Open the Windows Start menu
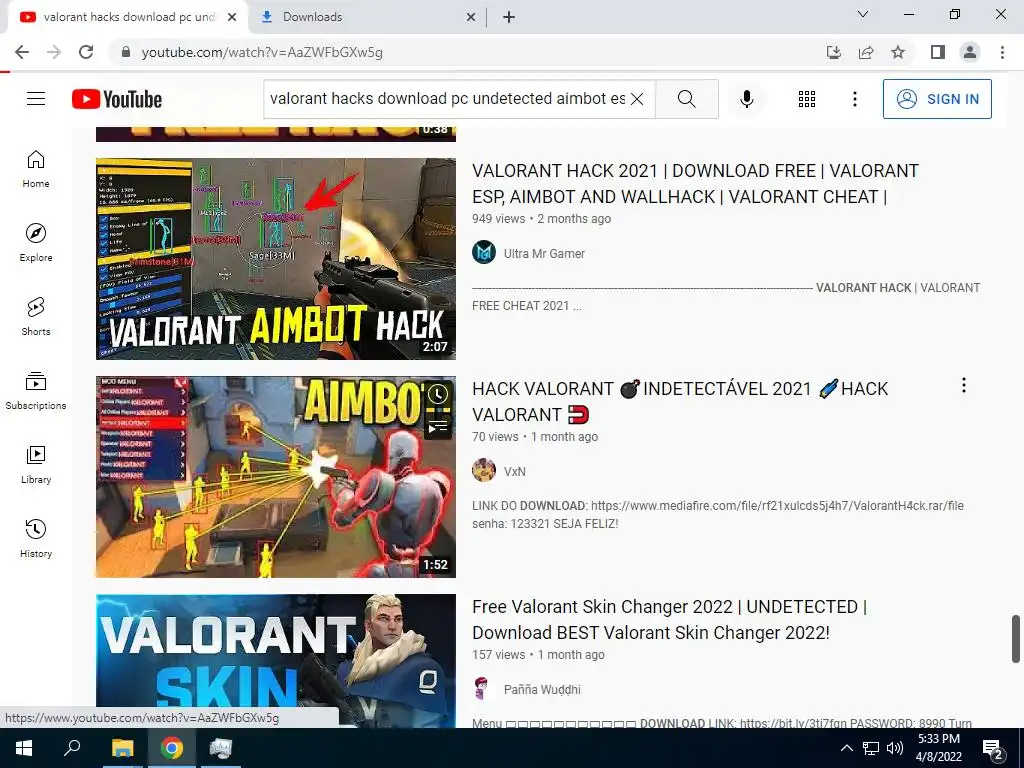The image size is (1024, 768). tap(24, 748)
